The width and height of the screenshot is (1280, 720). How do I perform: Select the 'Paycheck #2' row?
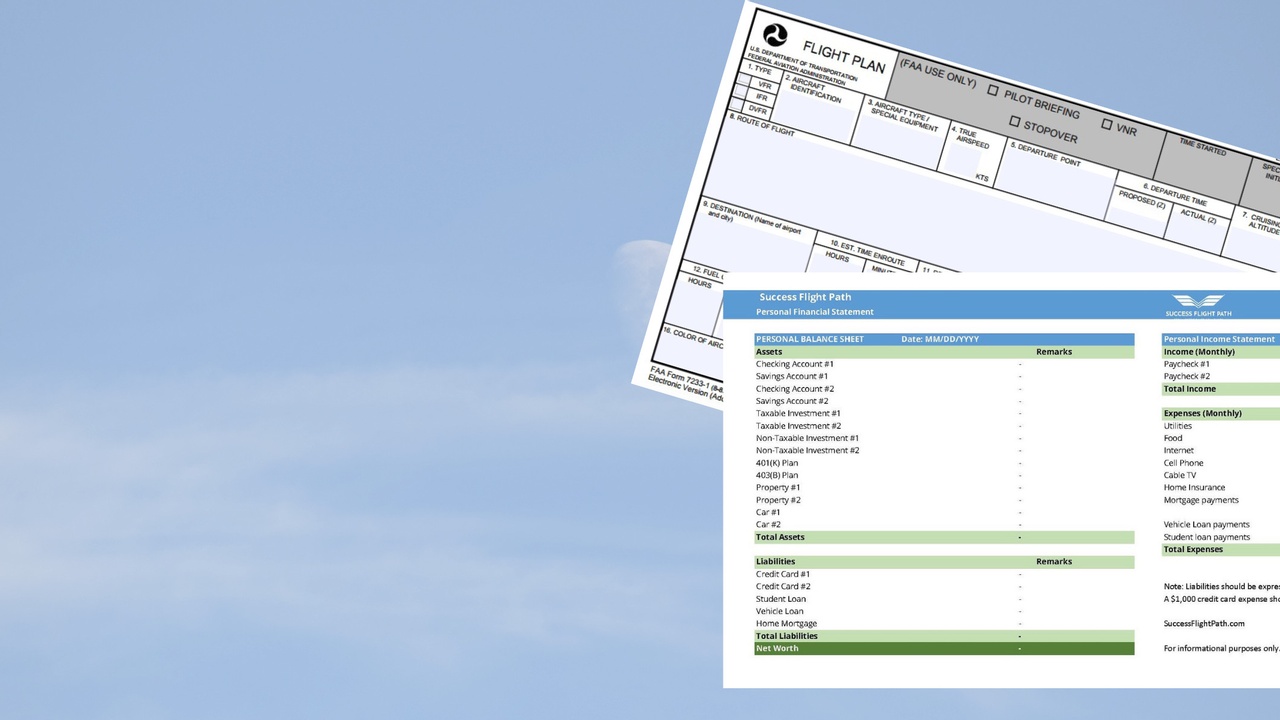tap(1220, 376)
